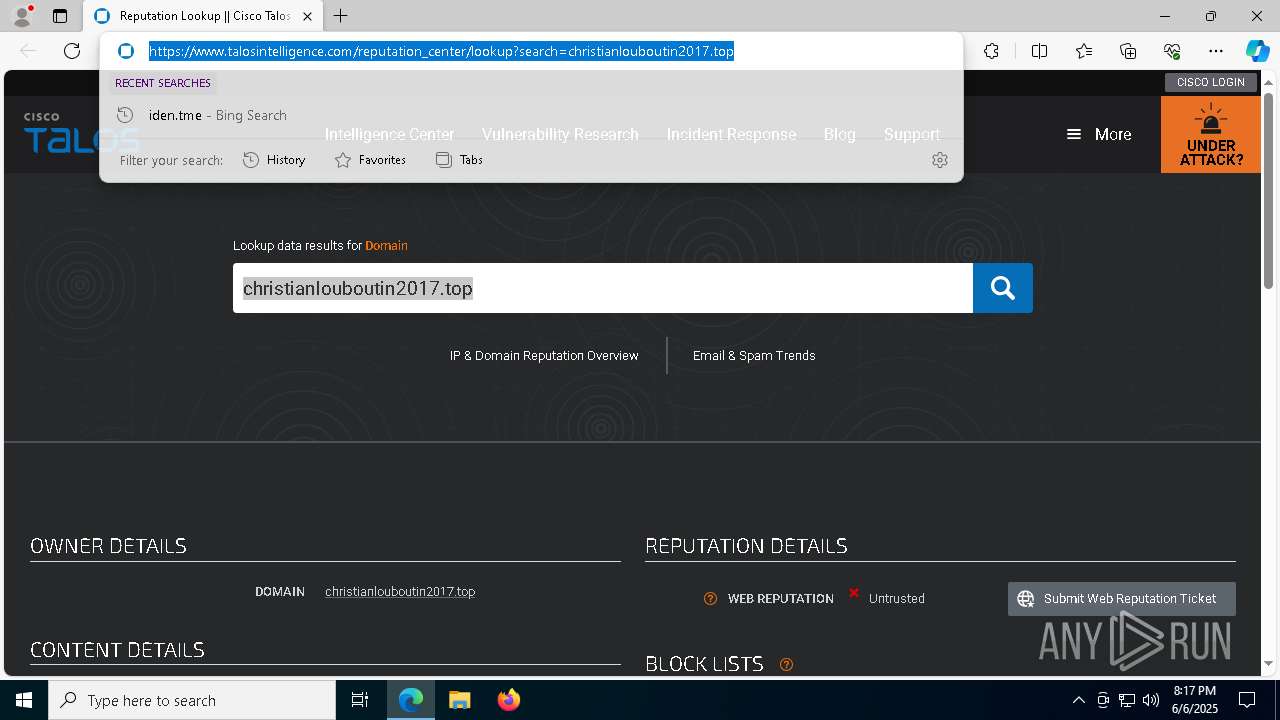This screenshot has width=1280, height=720.
Task: Open the Copilot sidebar icon
Action: [x=1257, y=51]
